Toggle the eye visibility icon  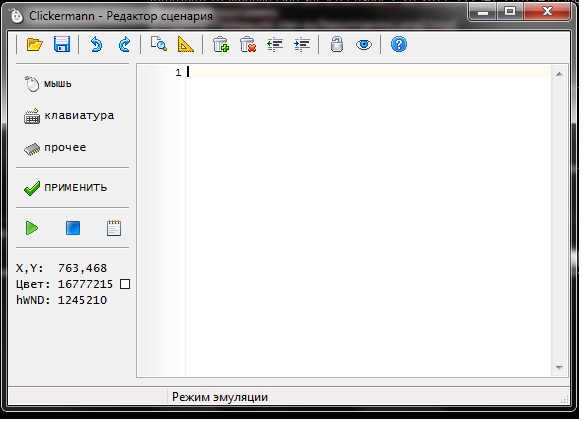pos(364,45)
